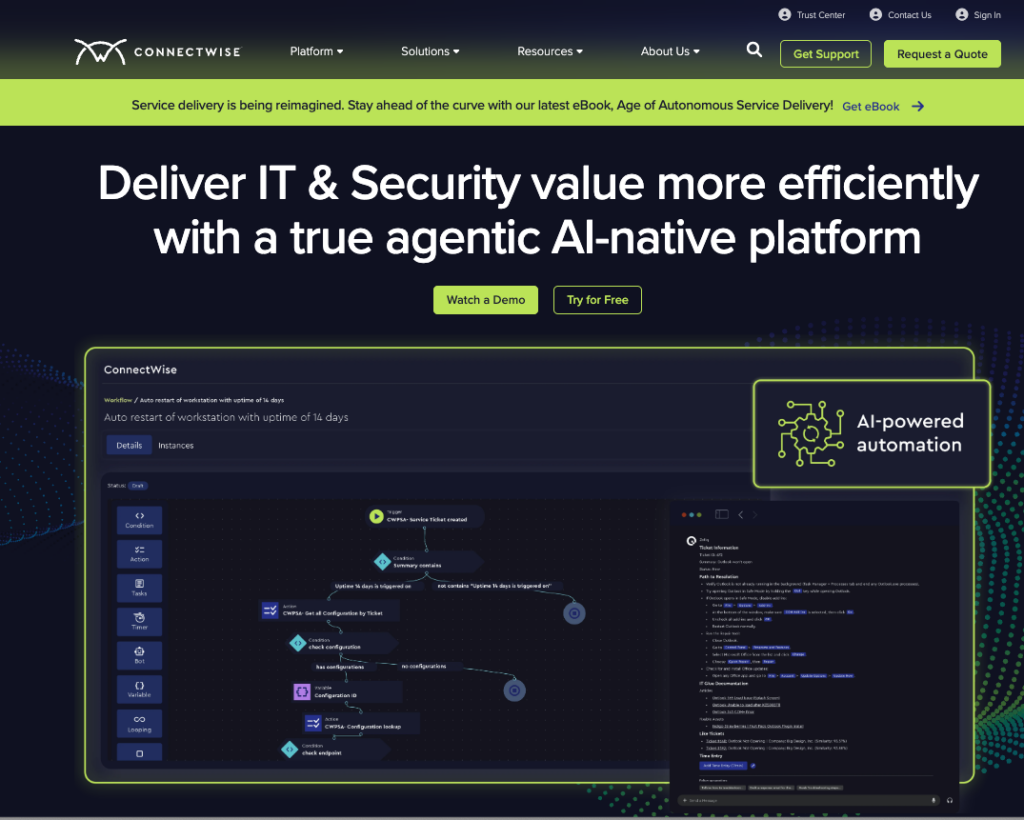Open the Platform dropdown menu
The height and width of the screenshot is (820, 1024).
(x=316, y=51)
